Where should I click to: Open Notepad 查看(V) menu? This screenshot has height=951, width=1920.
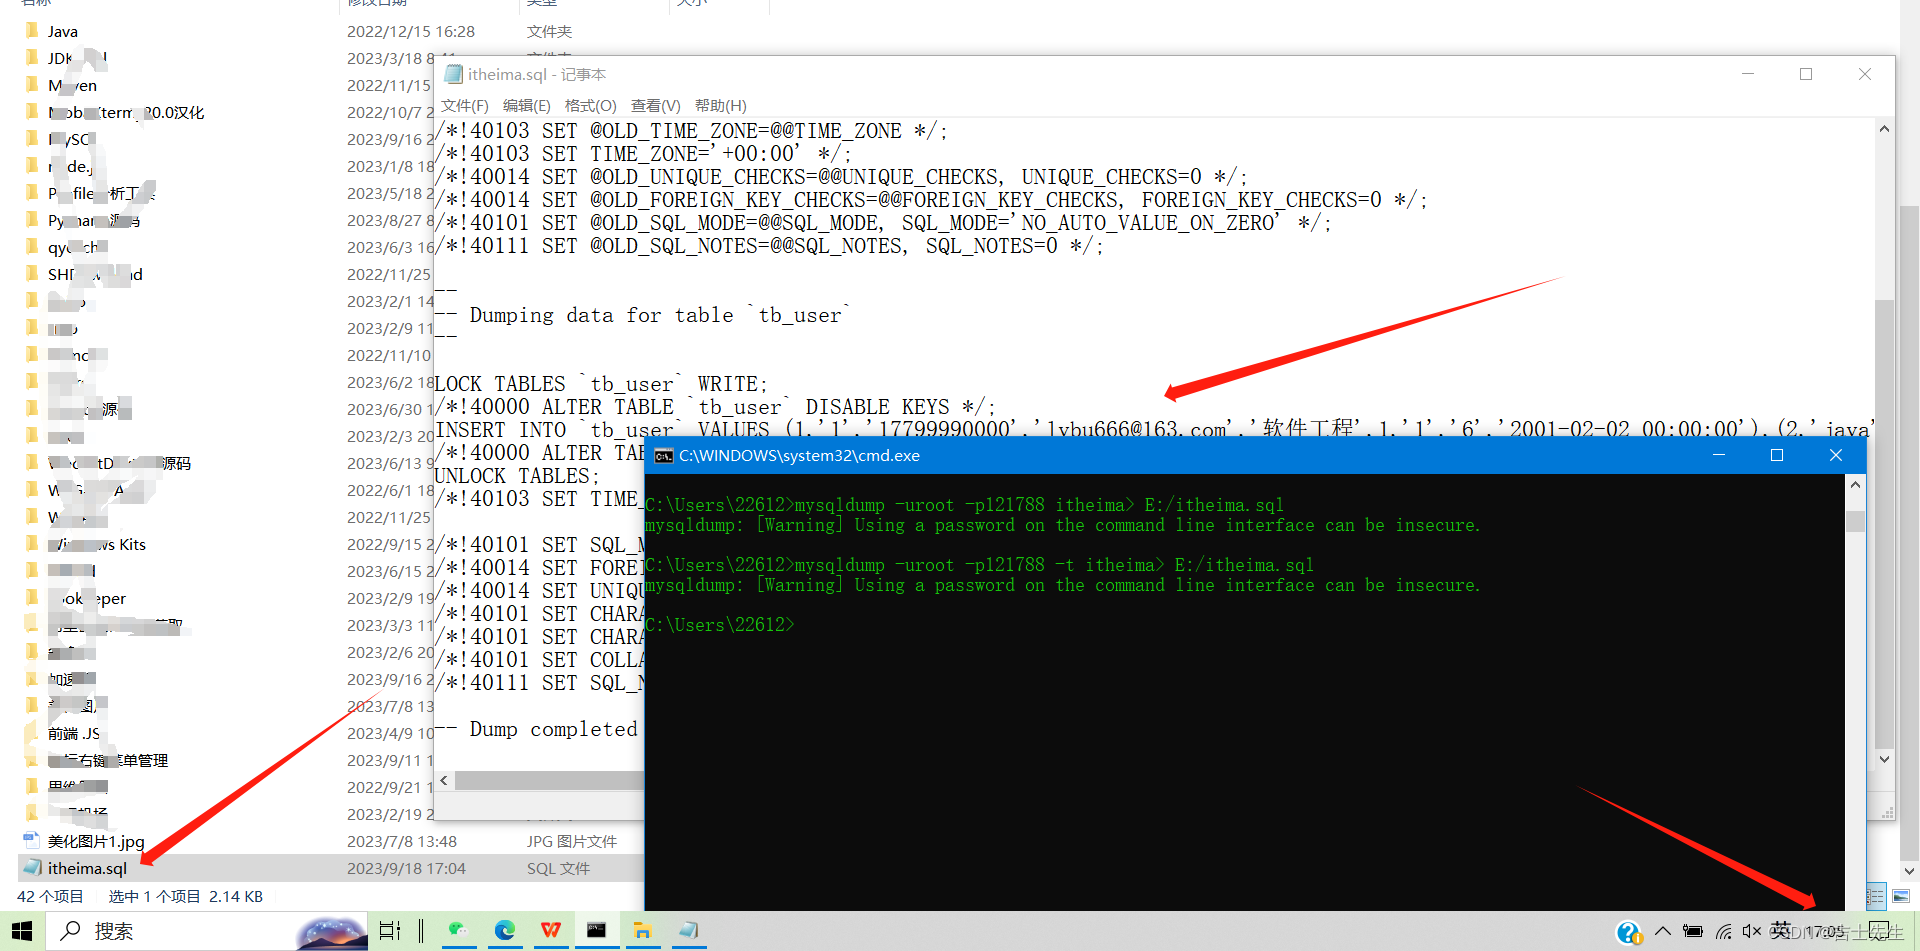click(656, 106)
